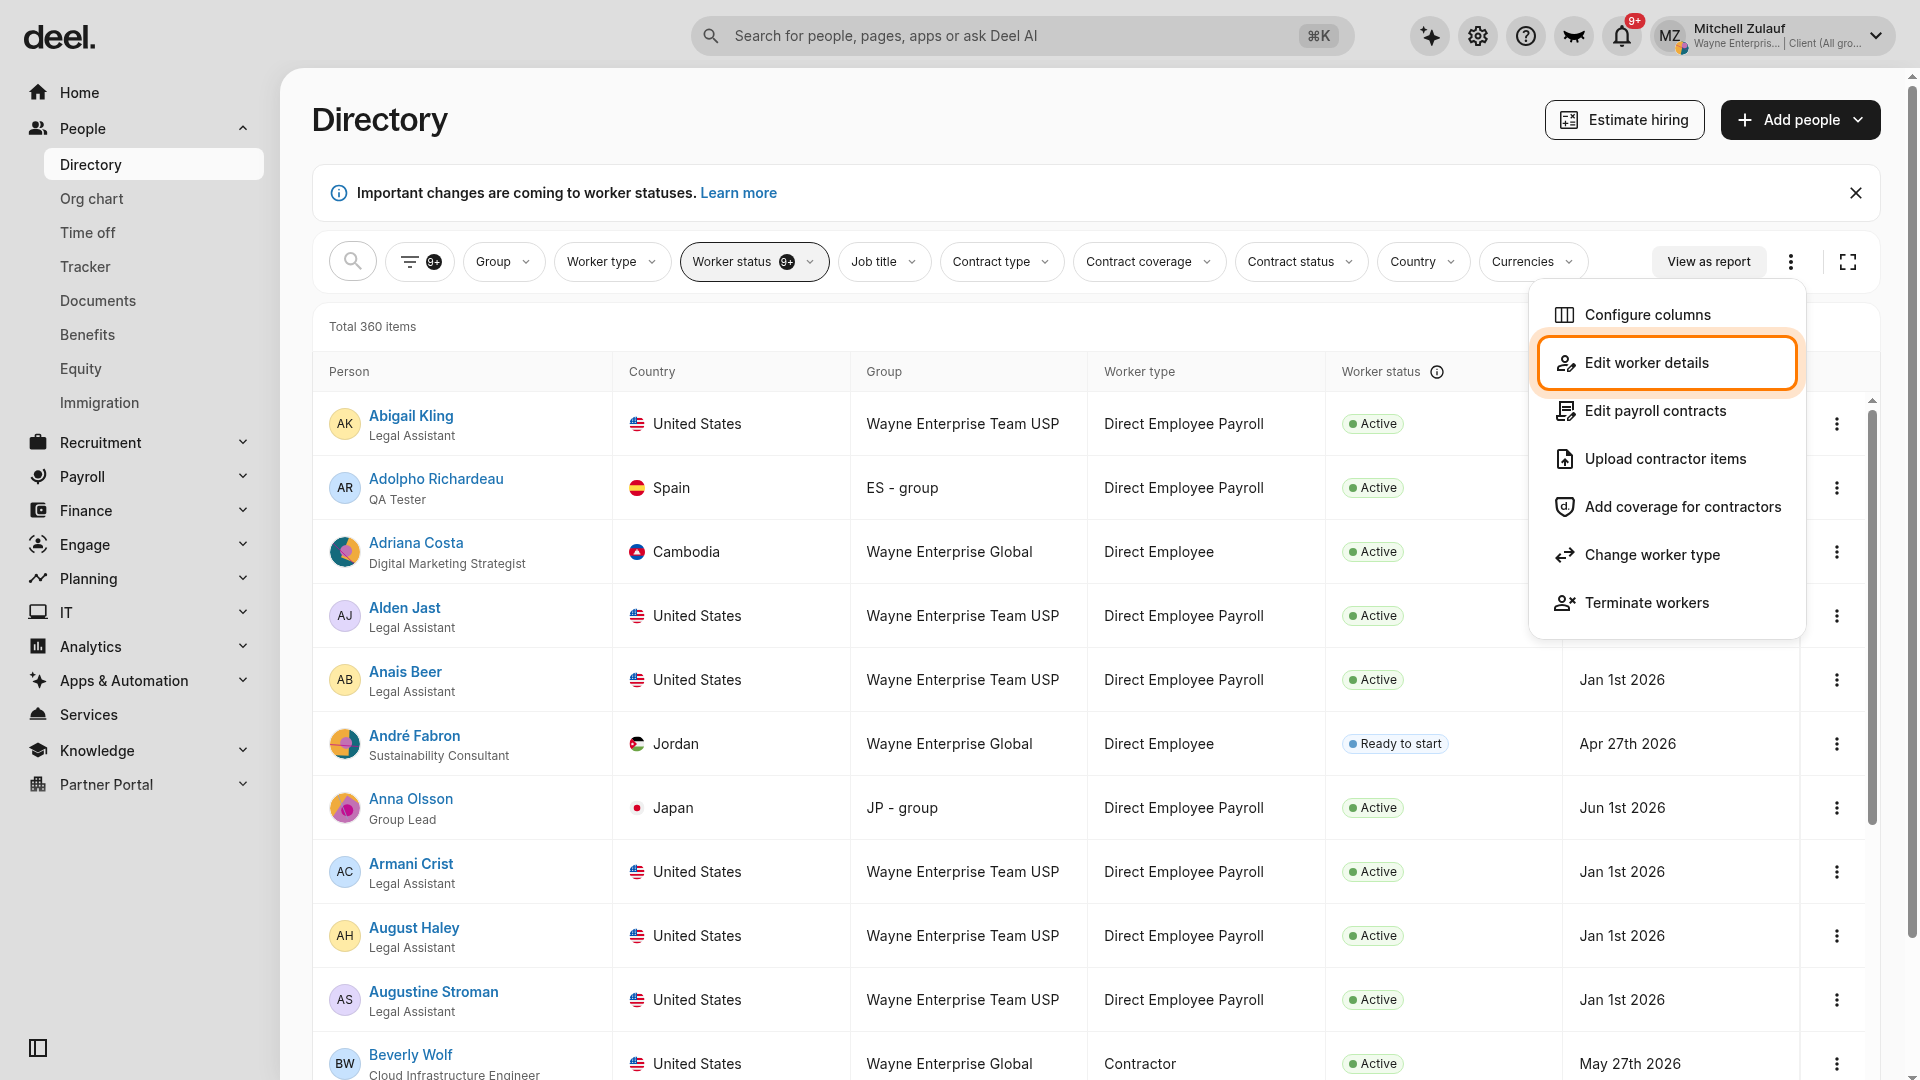Open Currencies filter dropdown
The height and width of the screenshot is (1080, 1920).
coord(1534,262)
